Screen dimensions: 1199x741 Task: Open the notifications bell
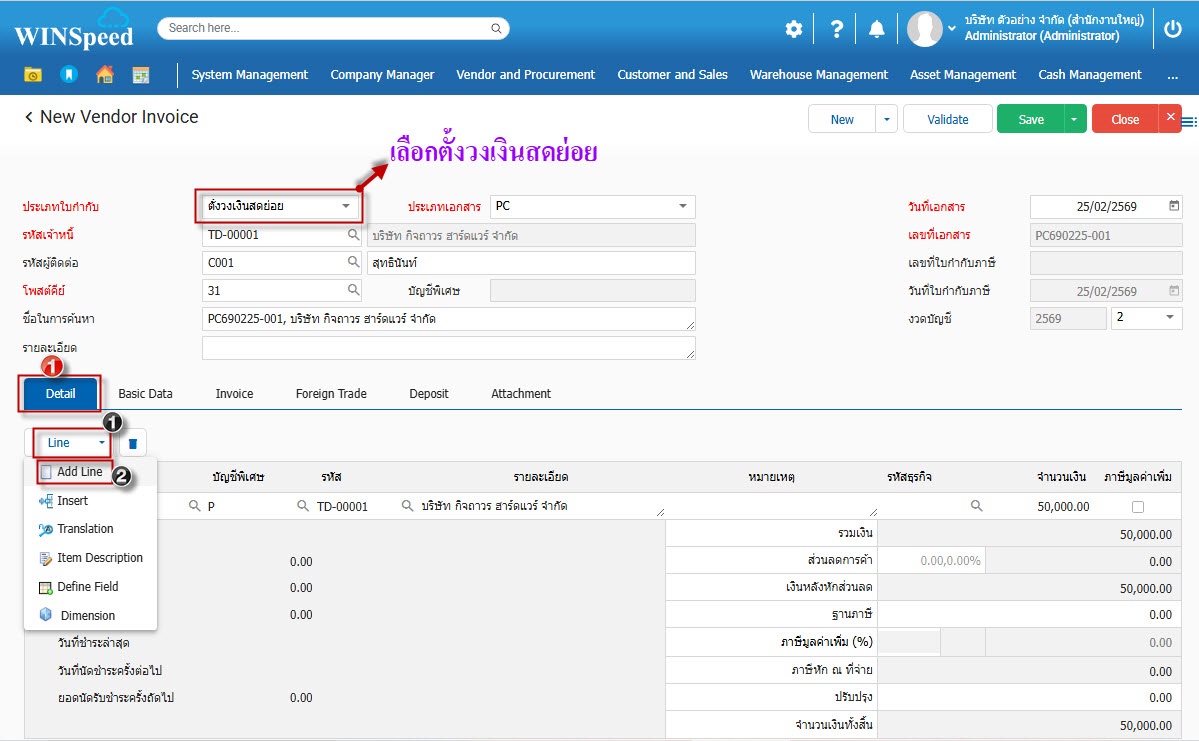coord(877,29)
